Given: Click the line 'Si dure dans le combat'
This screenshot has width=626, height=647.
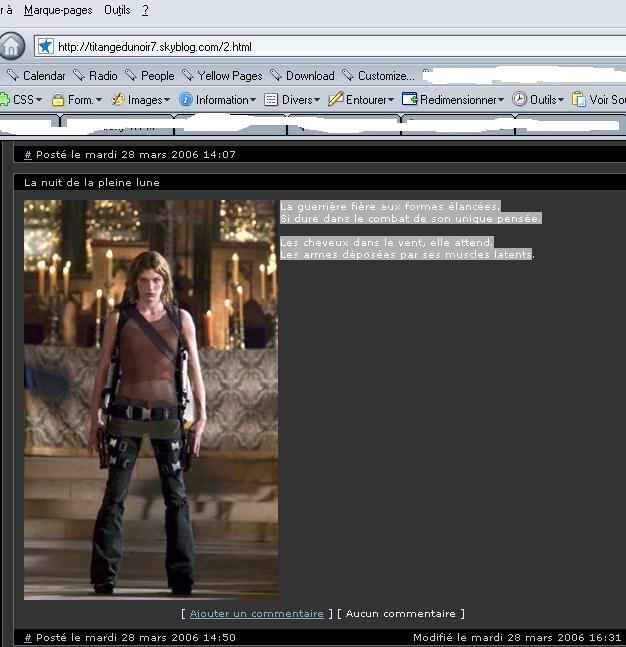Looking at the screenshot, I should pos(411,218).
